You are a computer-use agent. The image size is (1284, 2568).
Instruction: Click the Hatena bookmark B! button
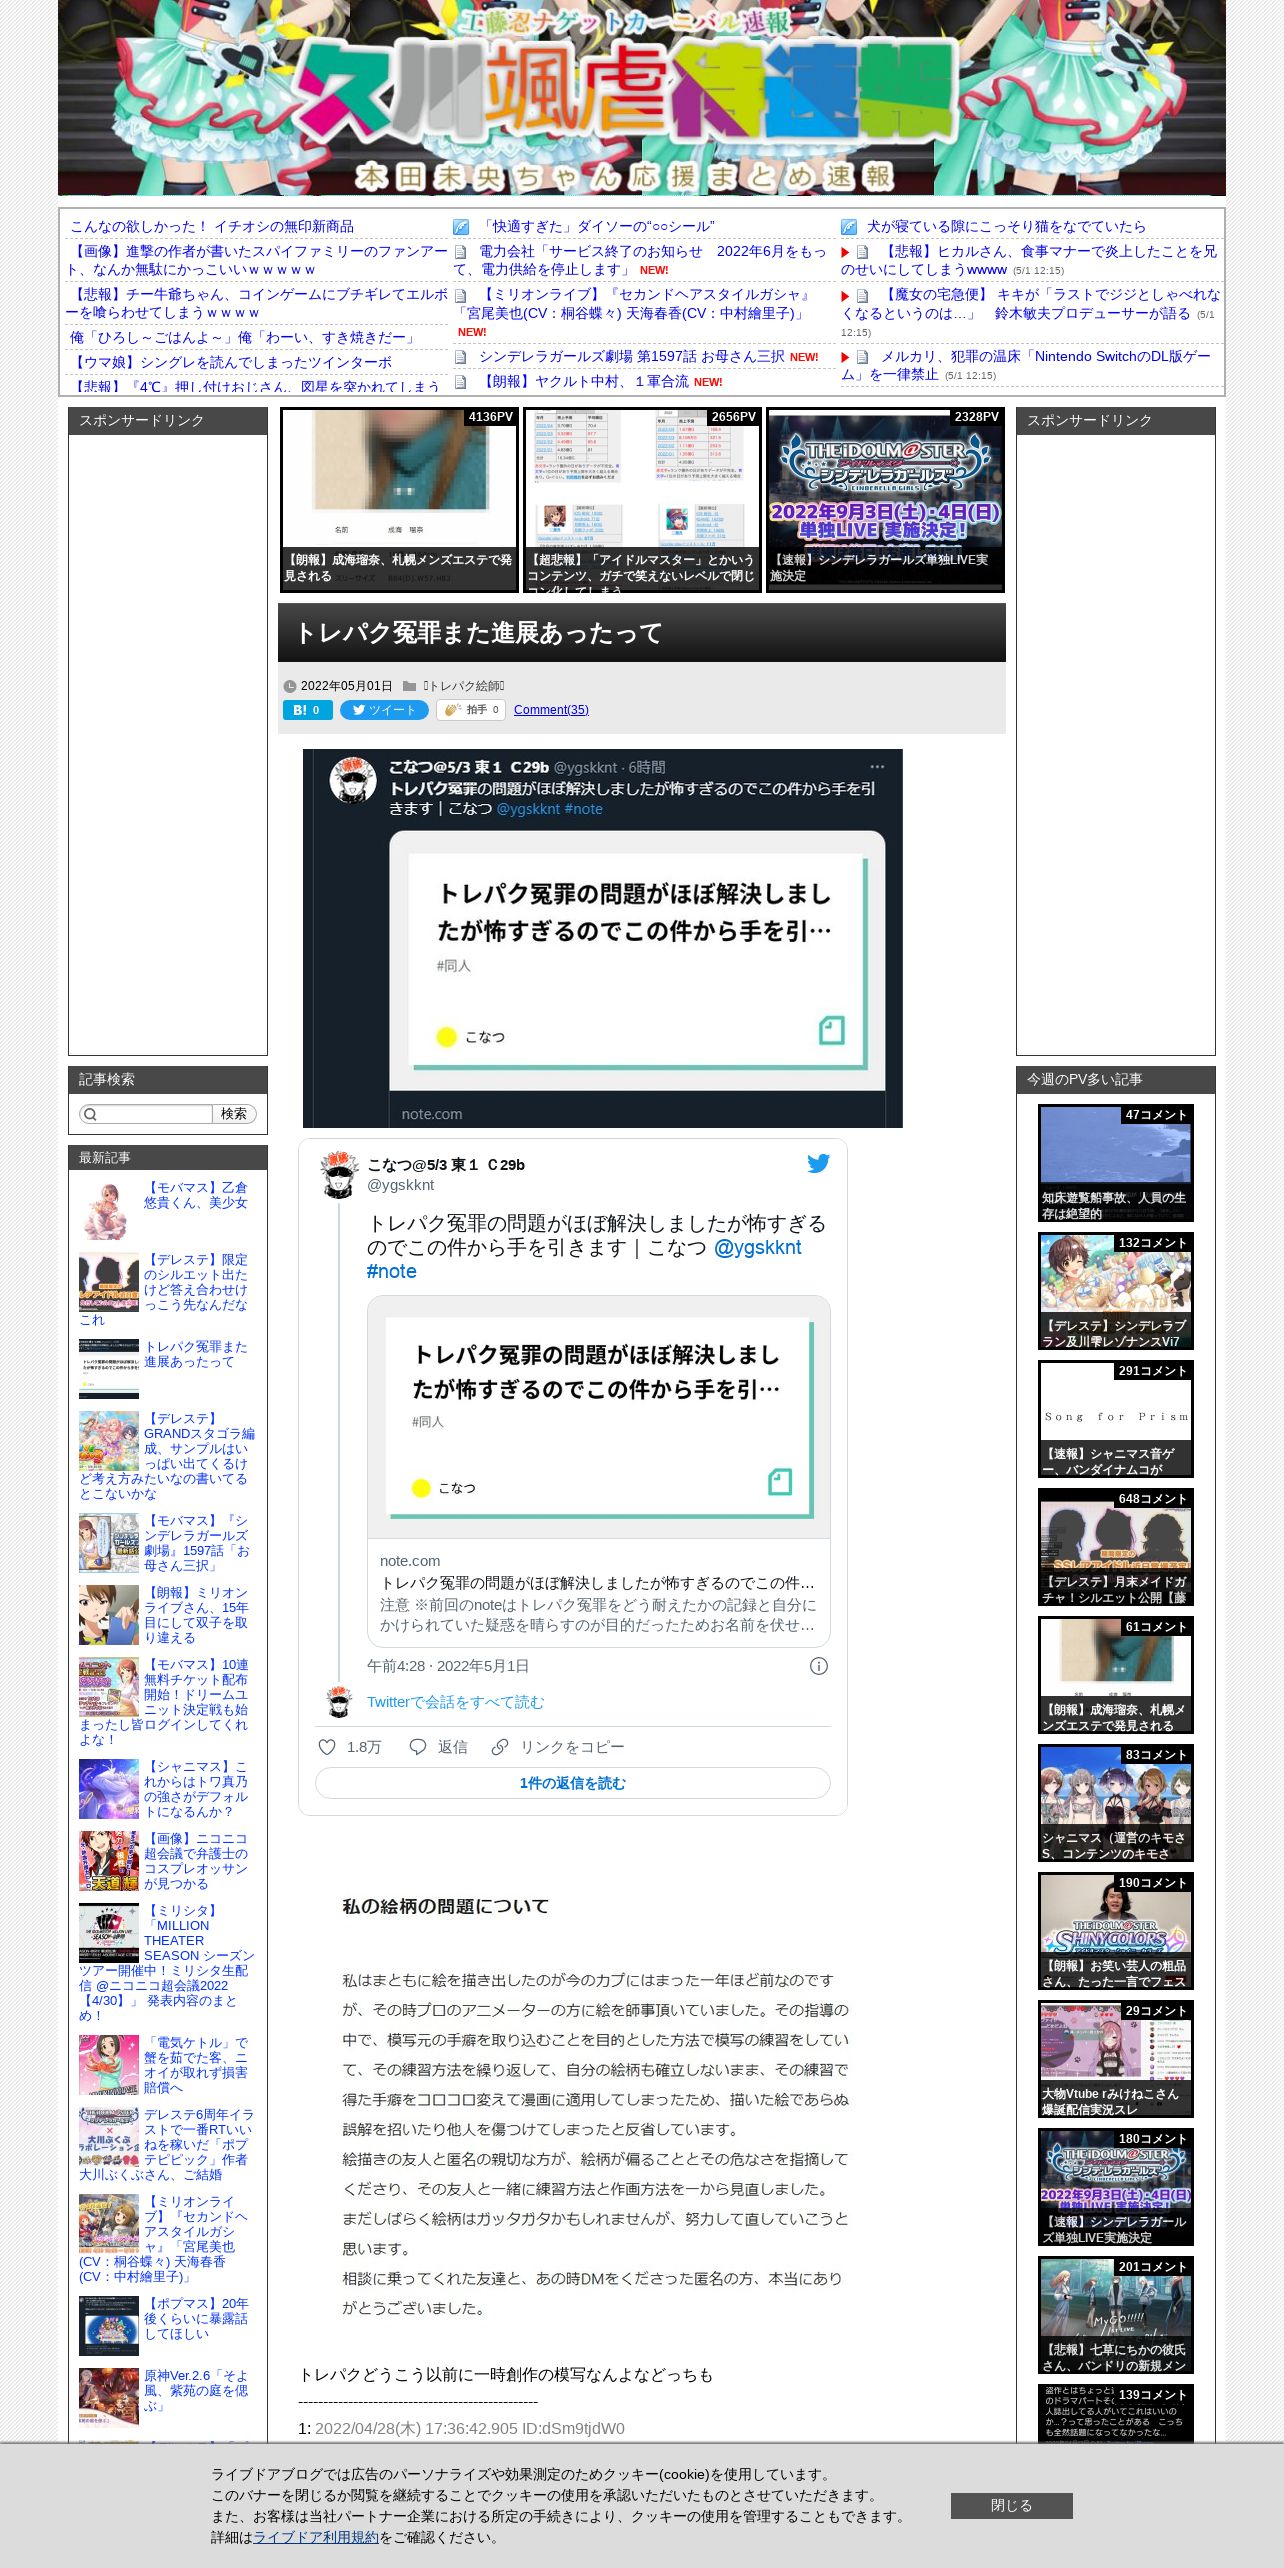click(307, 710)
